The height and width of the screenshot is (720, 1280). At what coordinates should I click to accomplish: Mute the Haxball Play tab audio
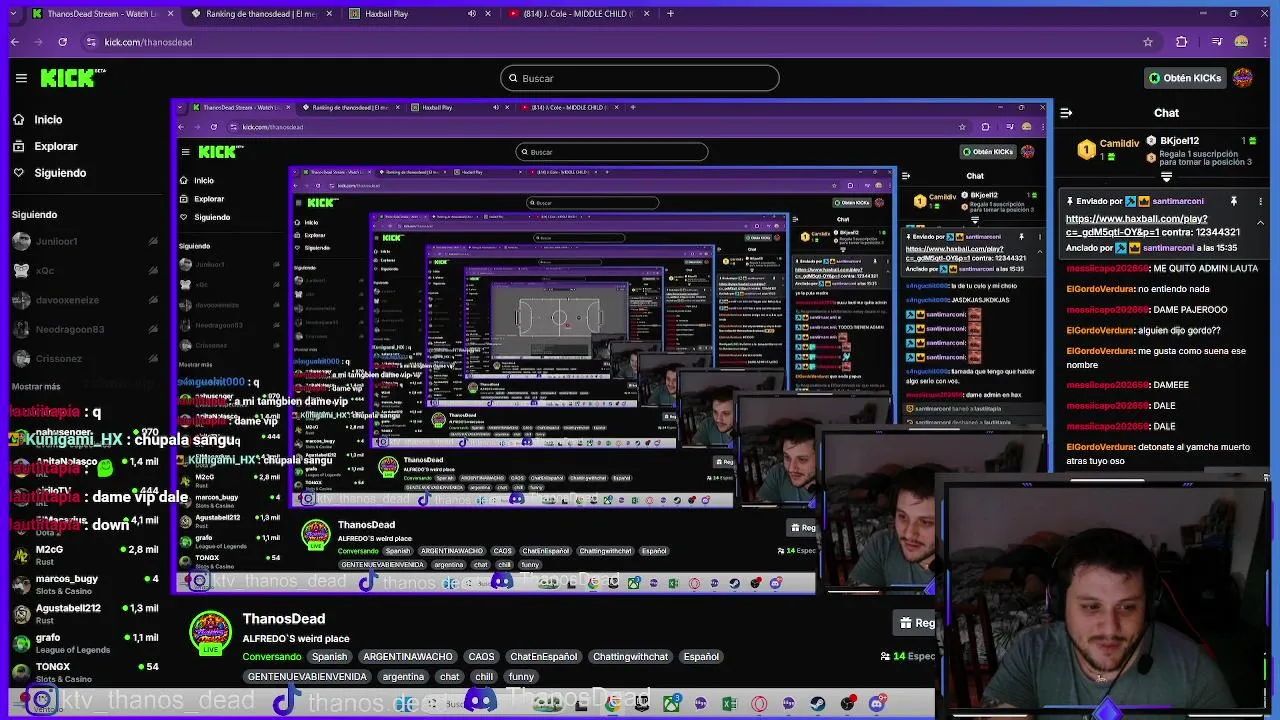click(472, 14)
